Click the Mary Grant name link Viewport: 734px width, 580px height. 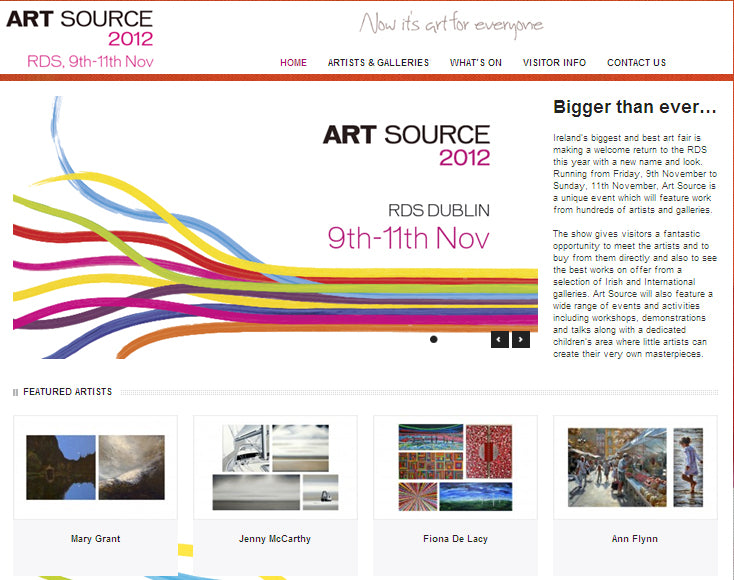(95, 539)
